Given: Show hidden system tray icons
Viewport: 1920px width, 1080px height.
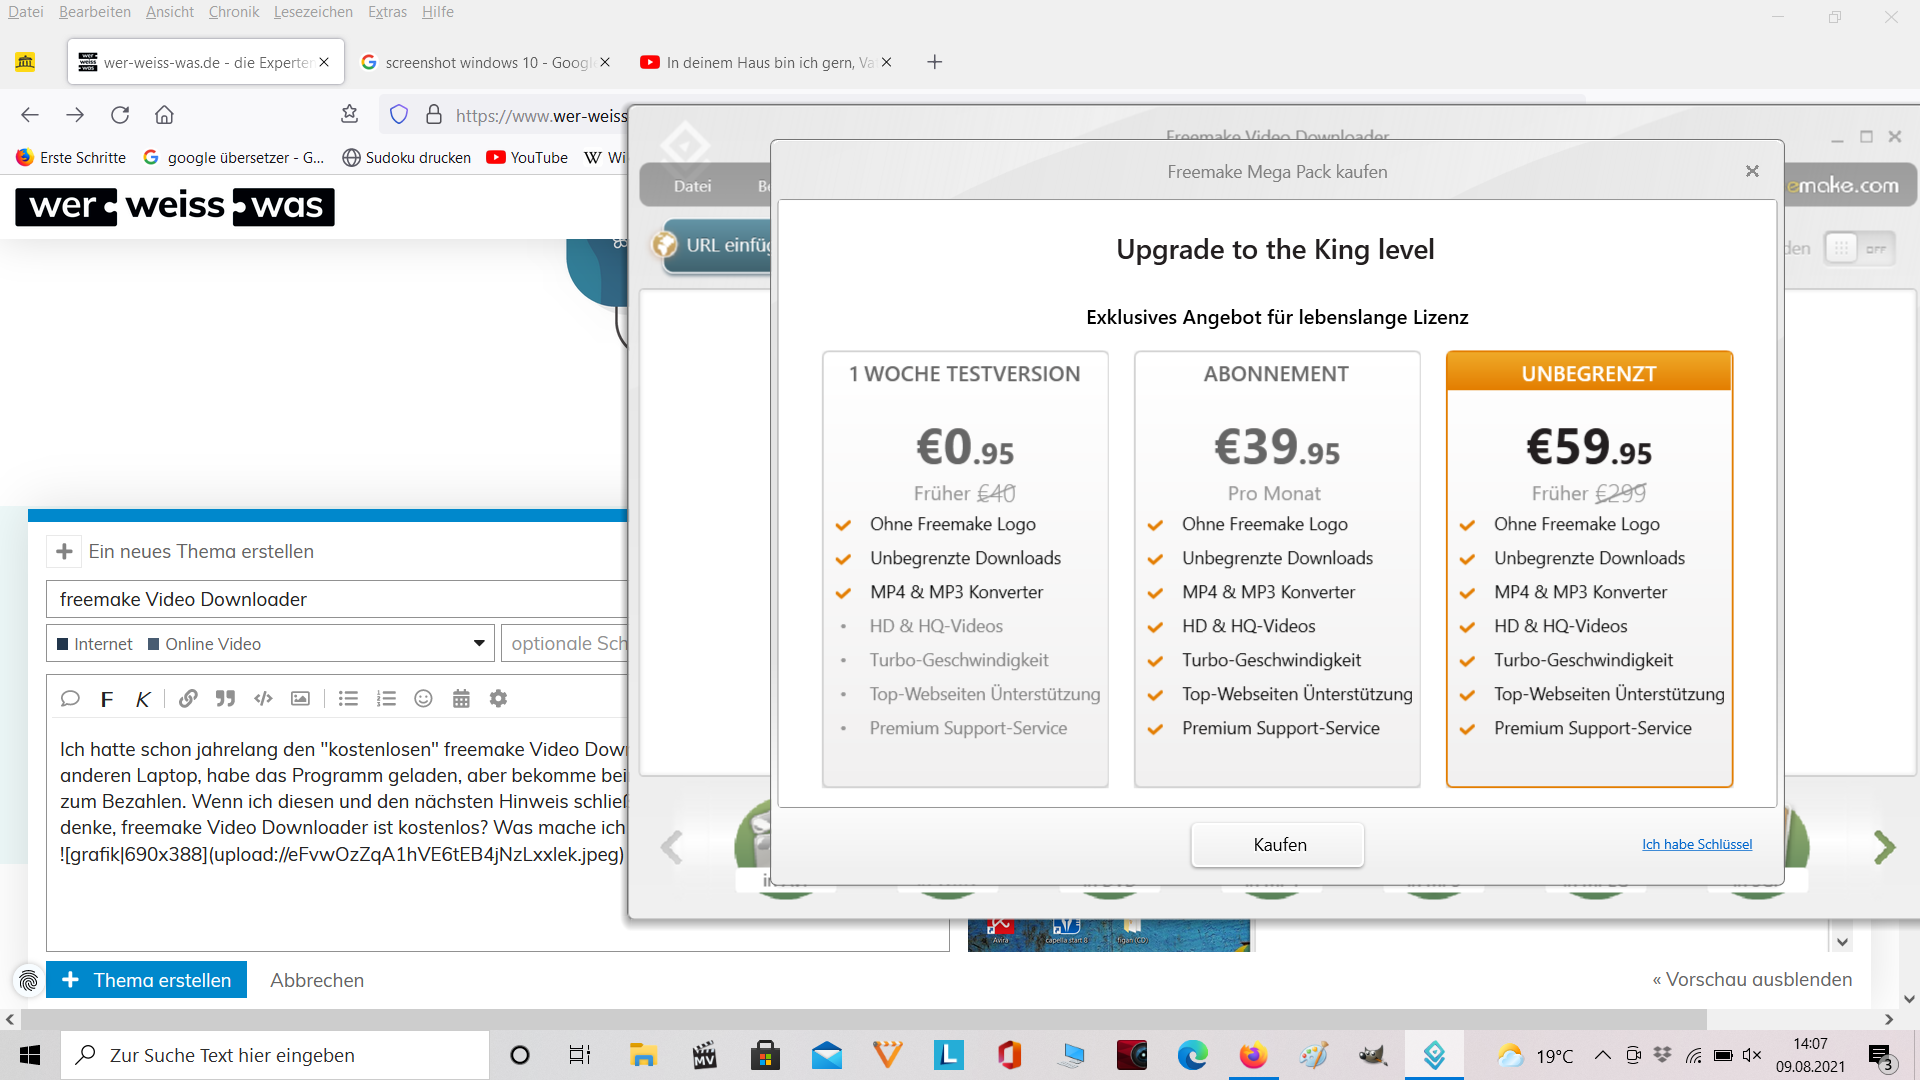Looking at the screenshot, I should coord(1602,1055).
